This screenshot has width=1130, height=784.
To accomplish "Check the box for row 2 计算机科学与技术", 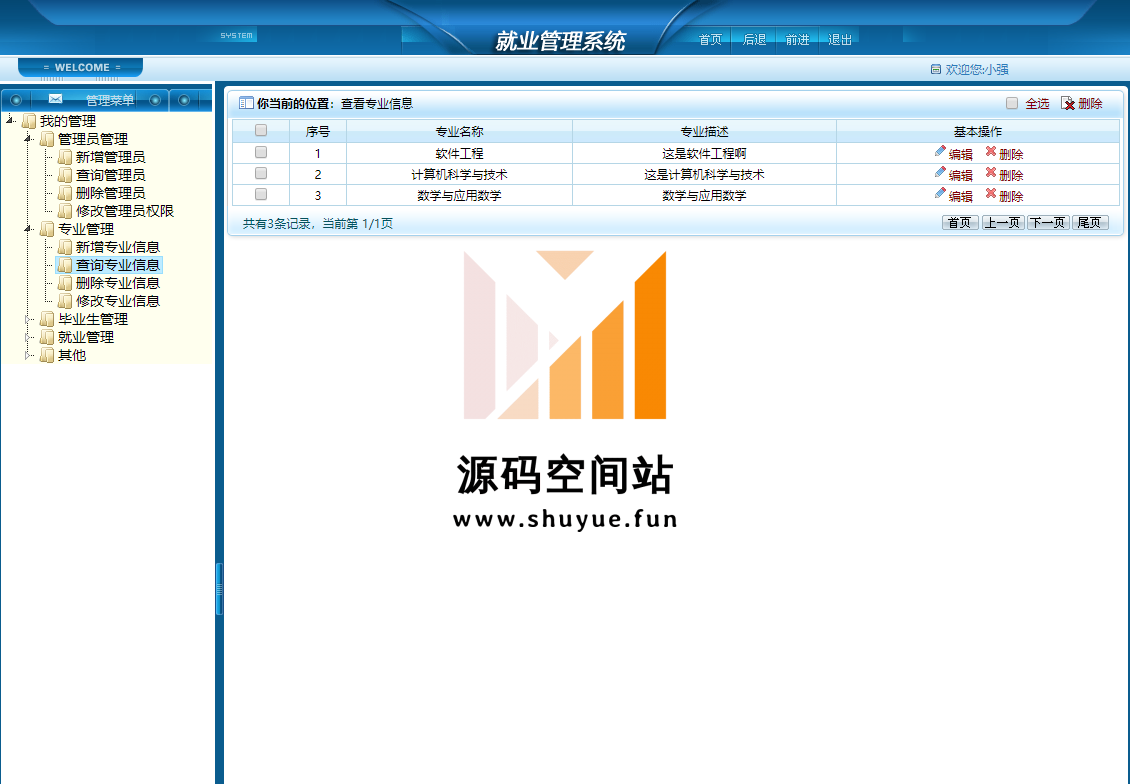I will (261, 173).
